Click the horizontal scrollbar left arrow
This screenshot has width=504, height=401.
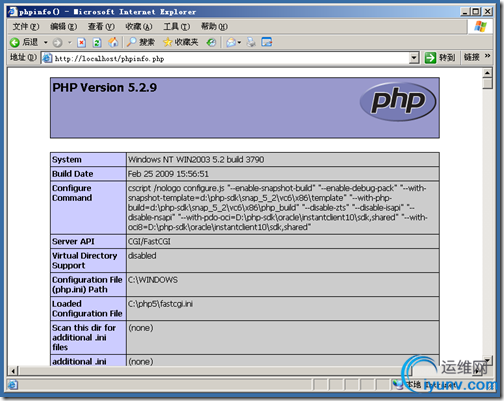(x=13, y=371)
